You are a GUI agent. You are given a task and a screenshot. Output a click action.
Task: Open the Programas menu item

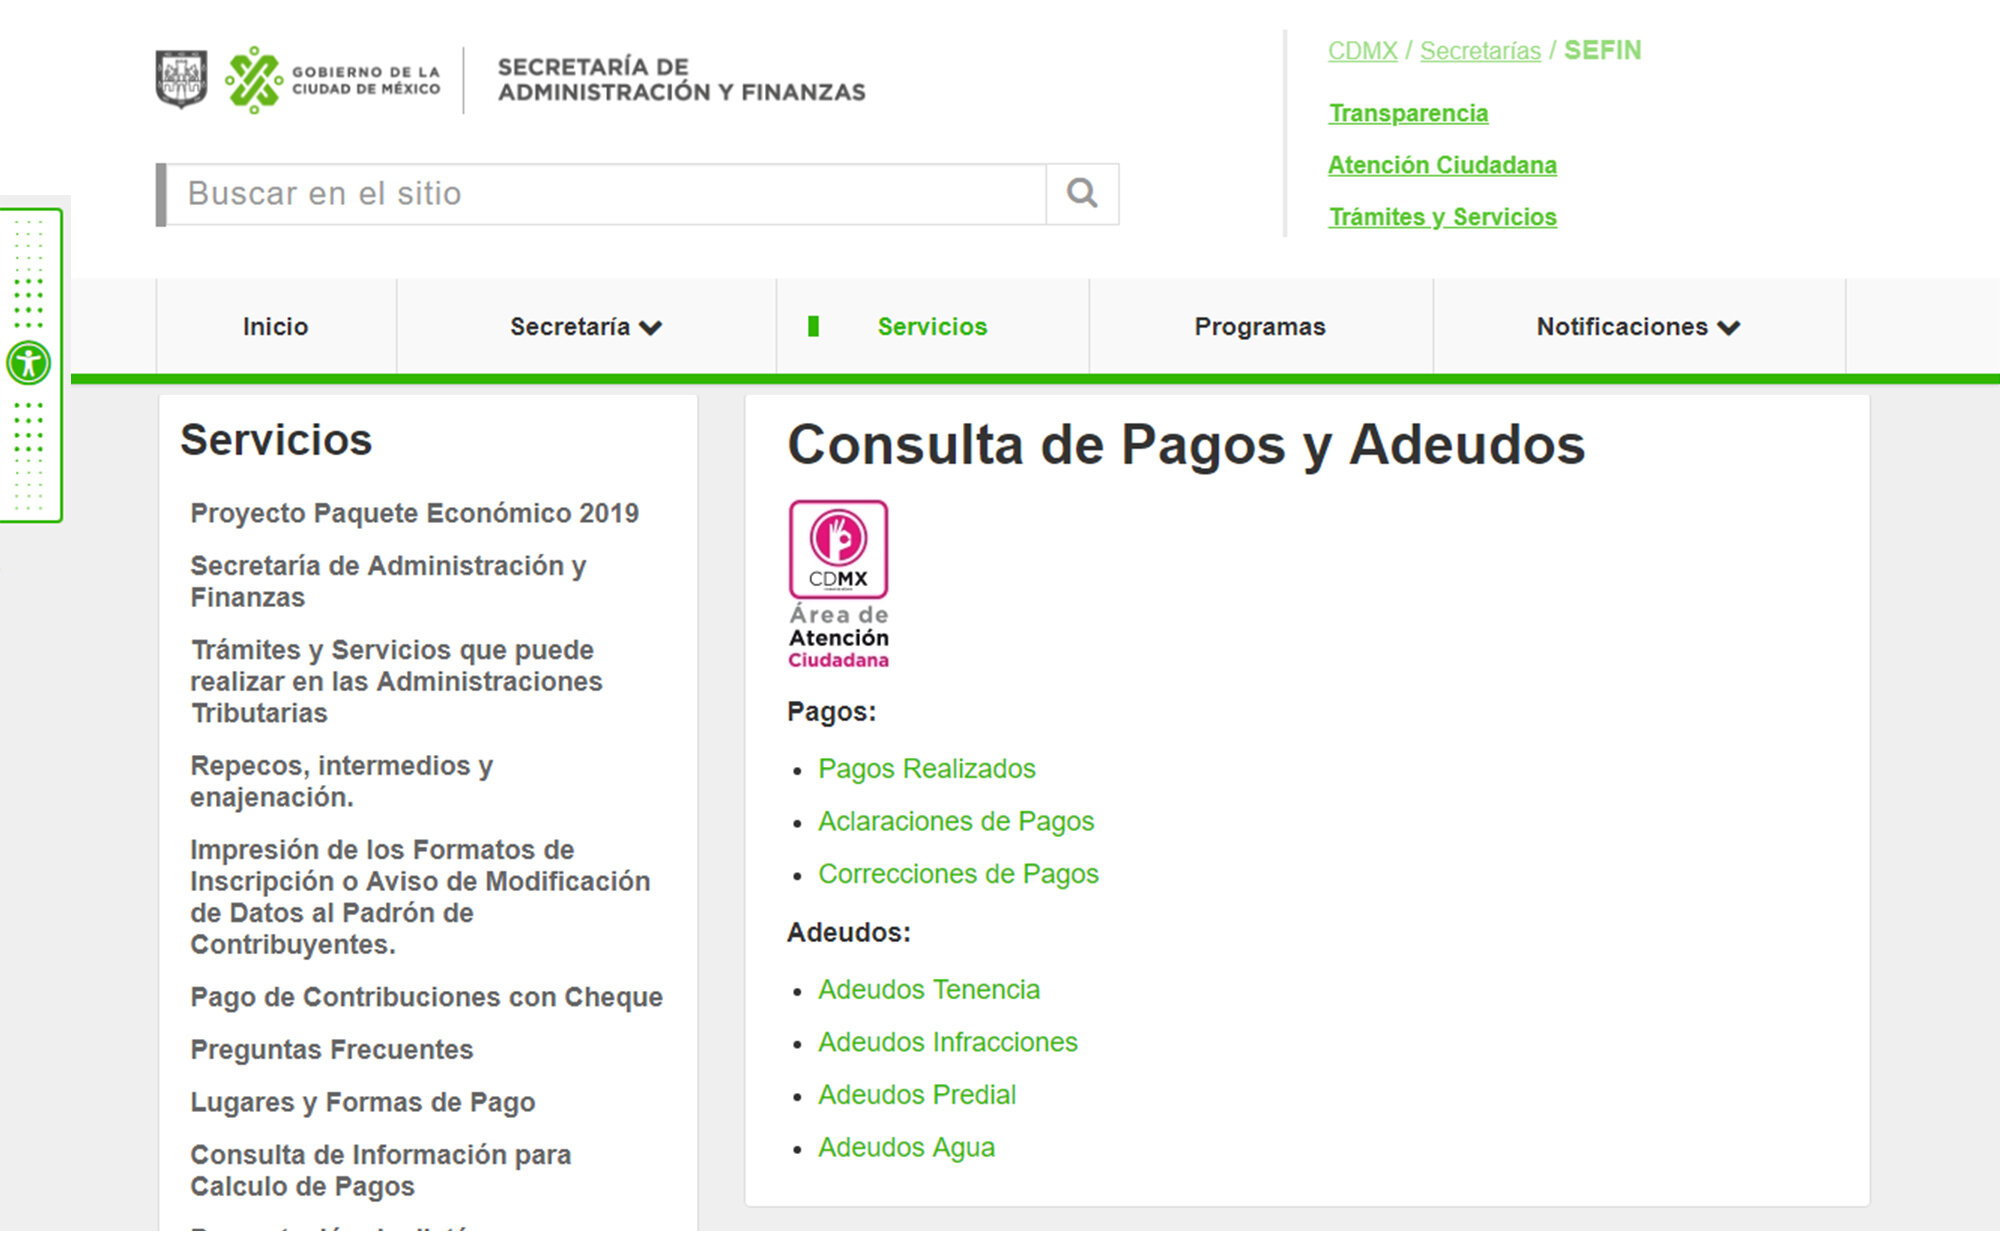1259,327
